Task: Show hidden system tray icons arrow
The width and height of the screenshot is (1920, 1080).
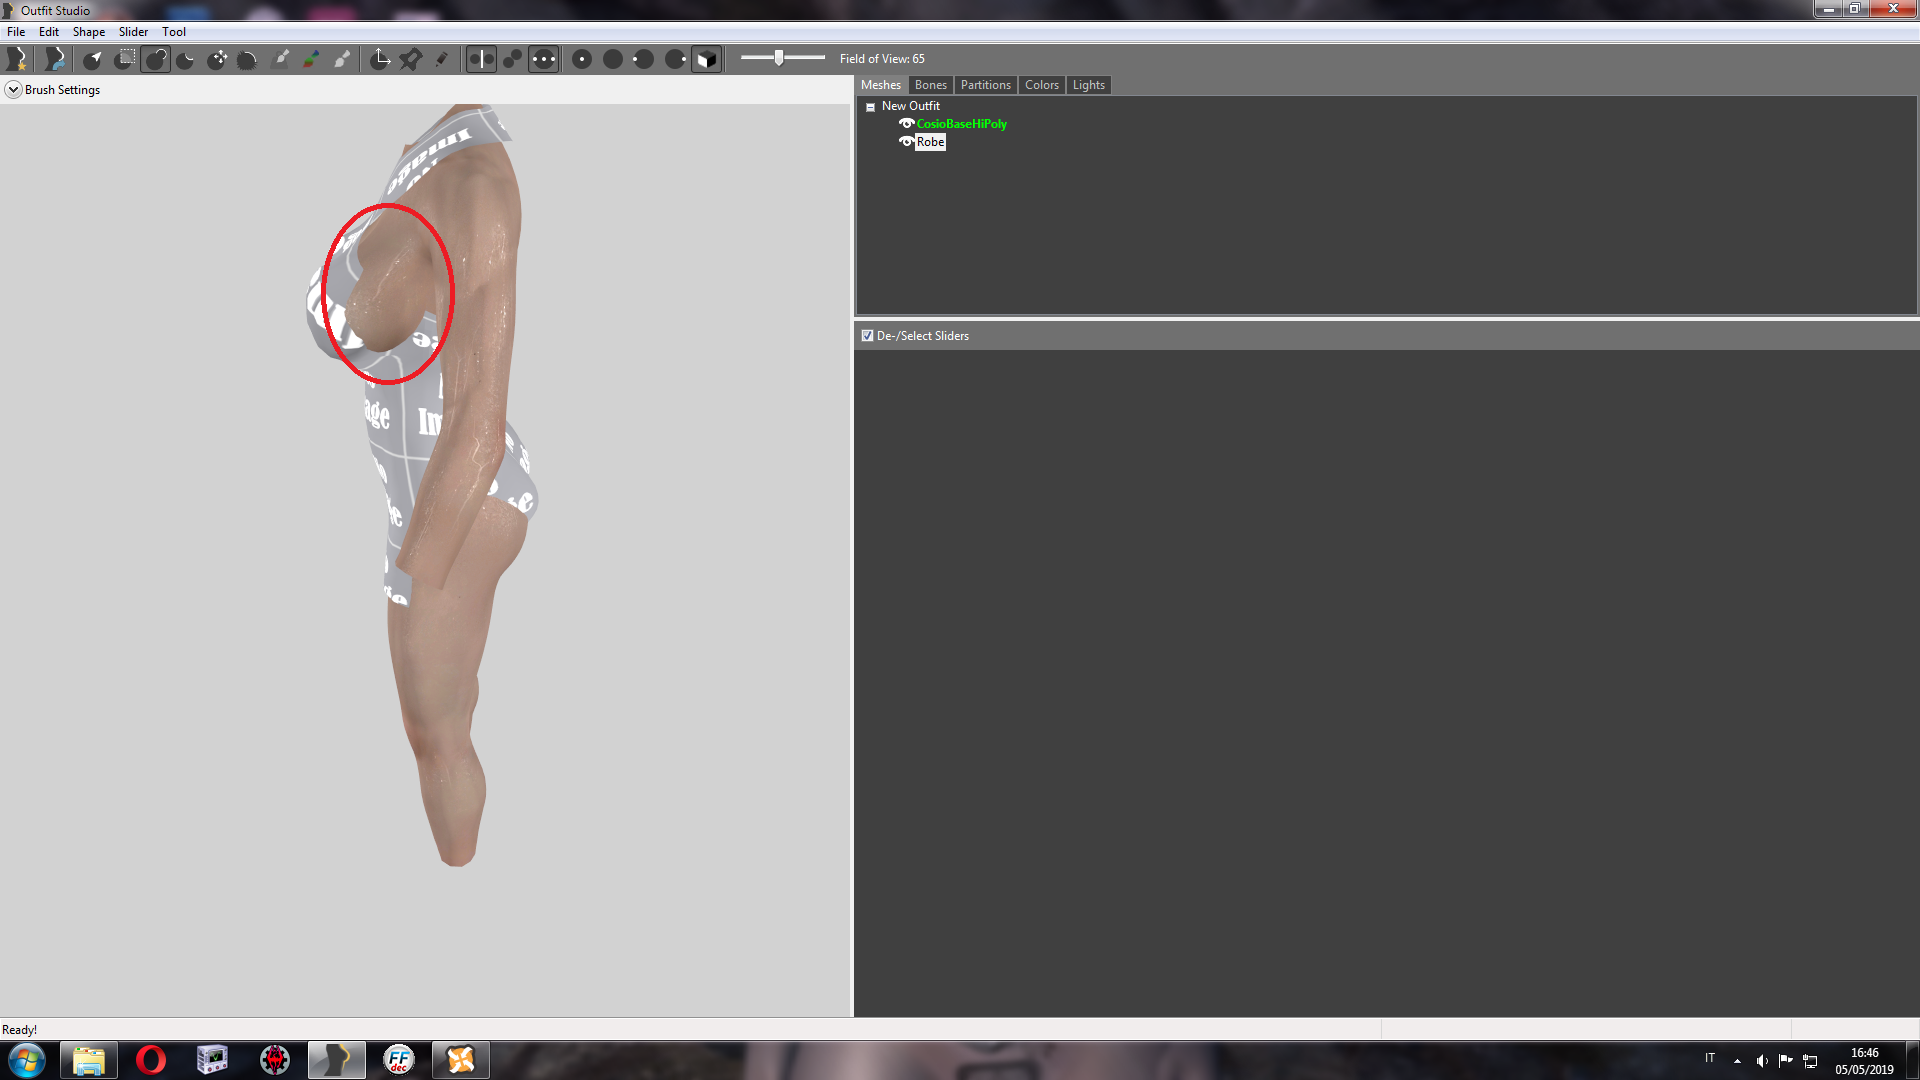Action: point(1737,1061)
